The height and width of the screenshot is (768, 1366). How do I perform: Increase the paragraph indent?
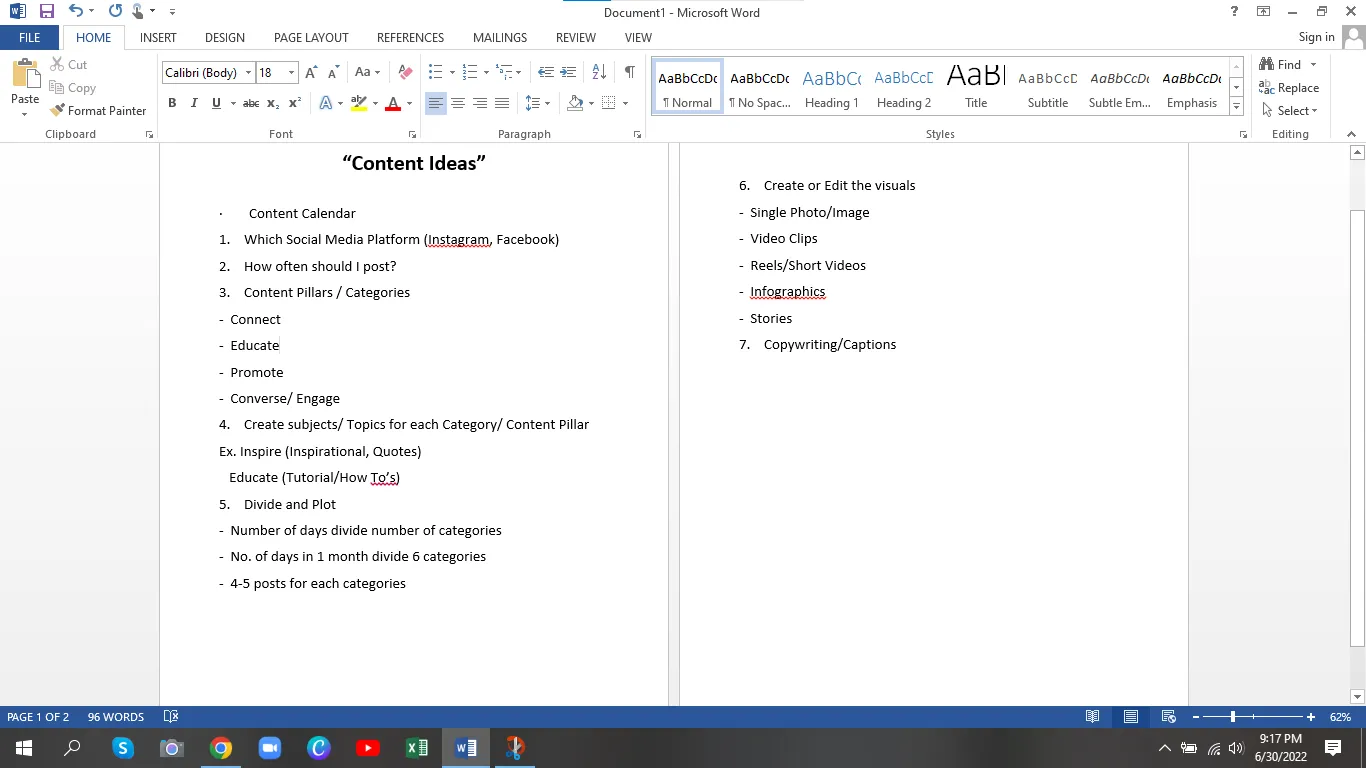tap(568, 72)
